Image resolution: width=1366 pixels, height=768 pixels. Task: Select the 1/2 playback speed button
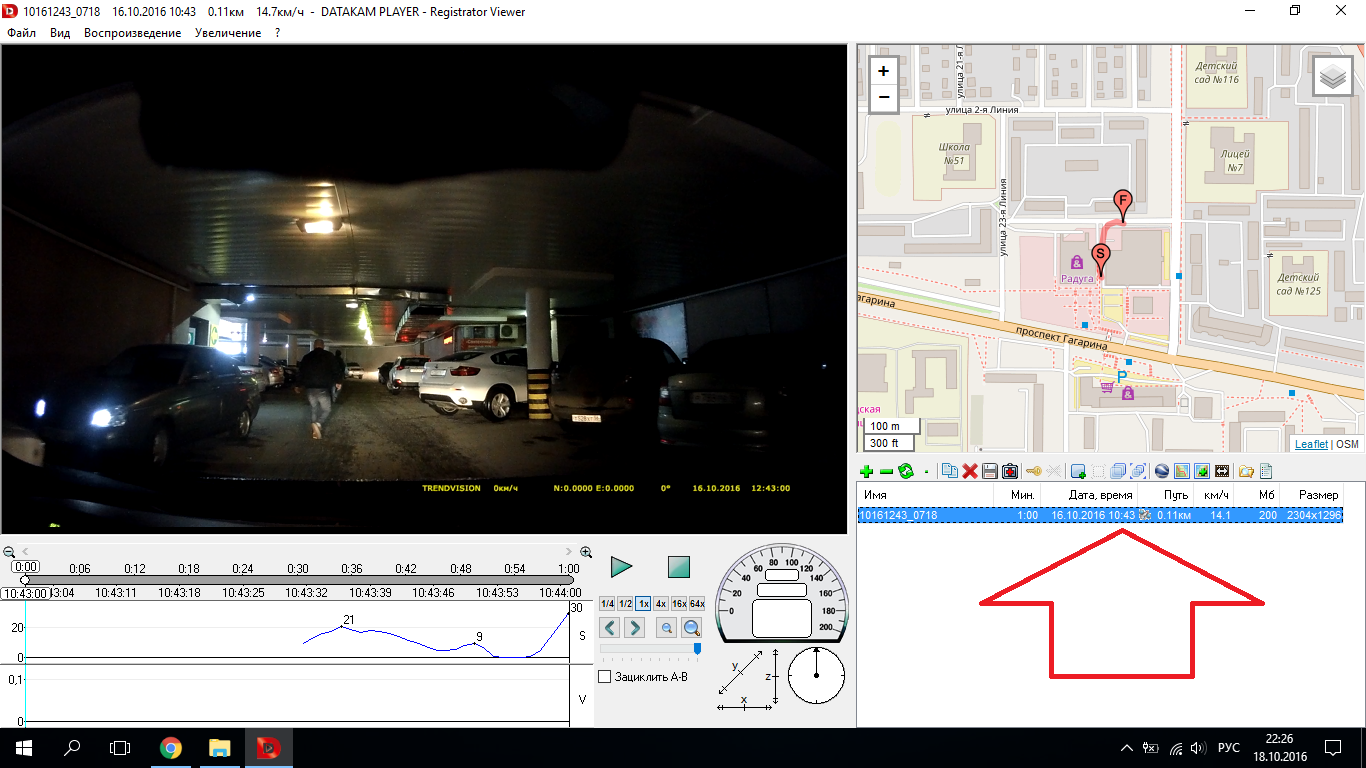coord(625,604)
